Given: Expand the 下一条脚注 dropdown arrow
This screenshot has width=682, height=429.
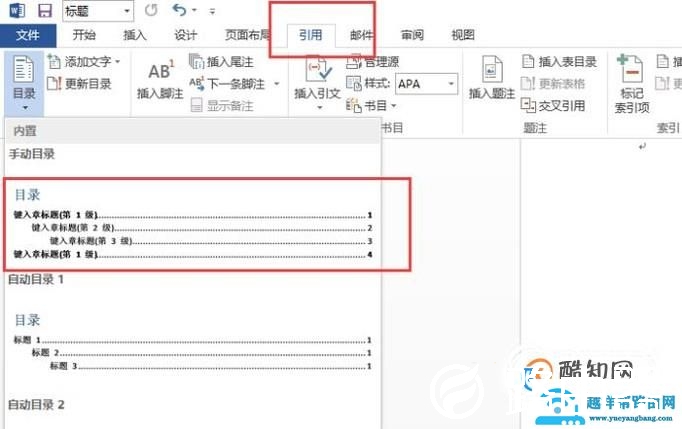Looking at the screenshot, I should pos(277,83).
